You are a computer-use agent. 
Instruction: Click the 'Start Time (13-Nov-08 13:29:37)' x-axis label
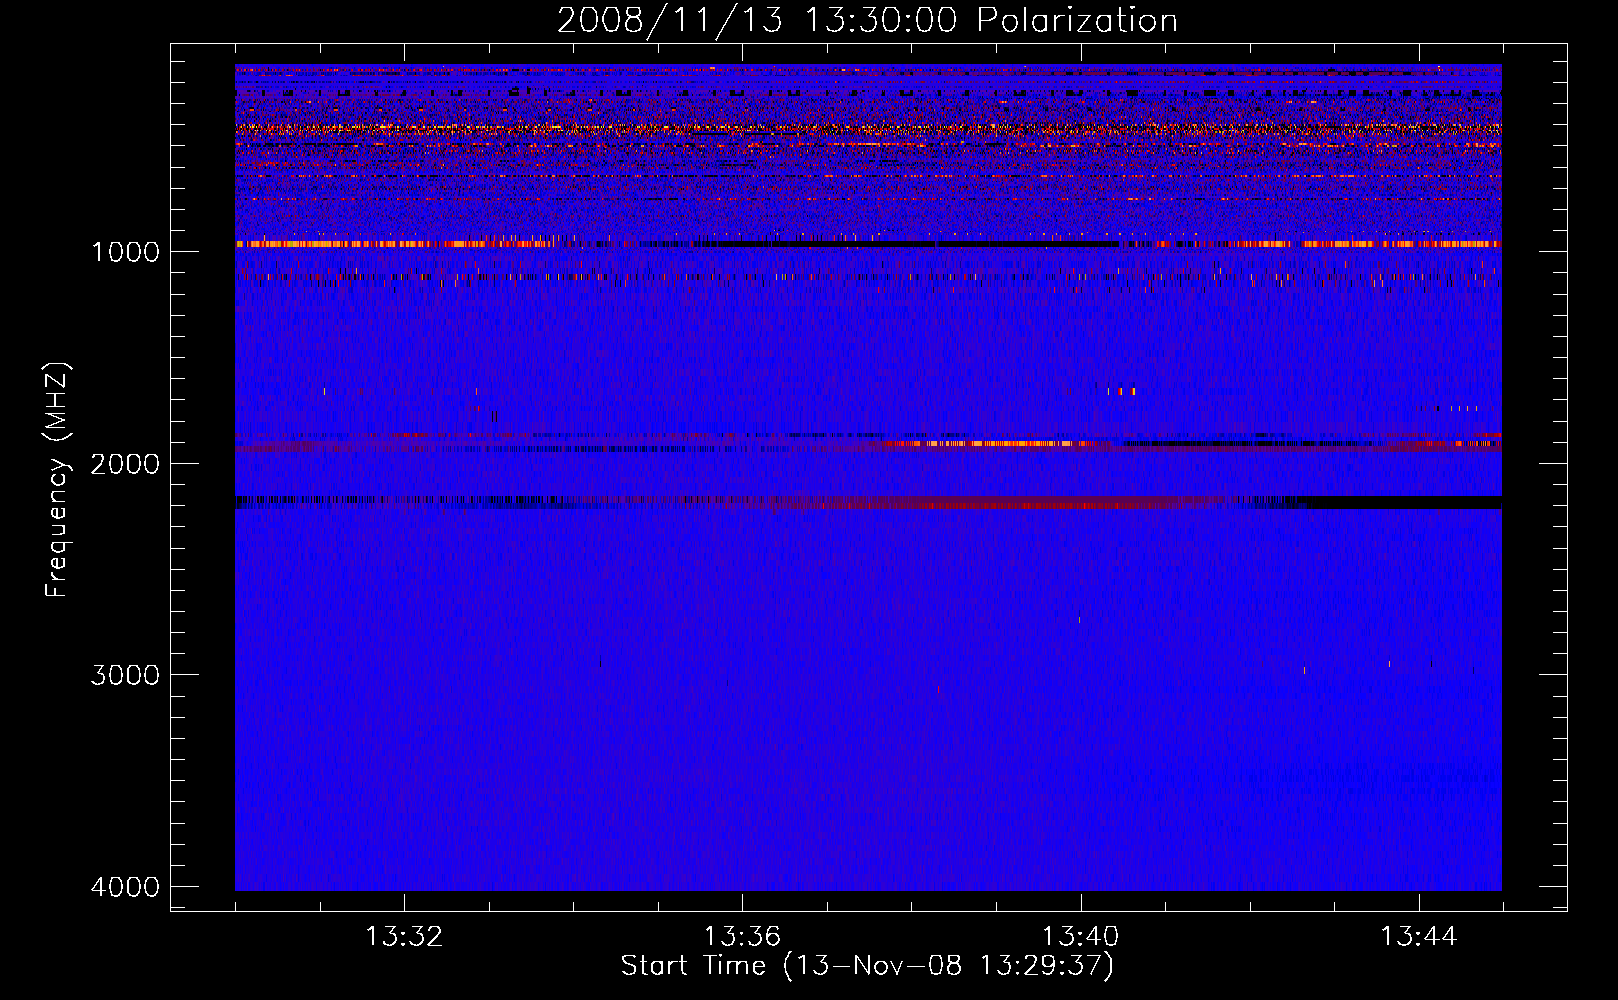[x=867, y=966]
